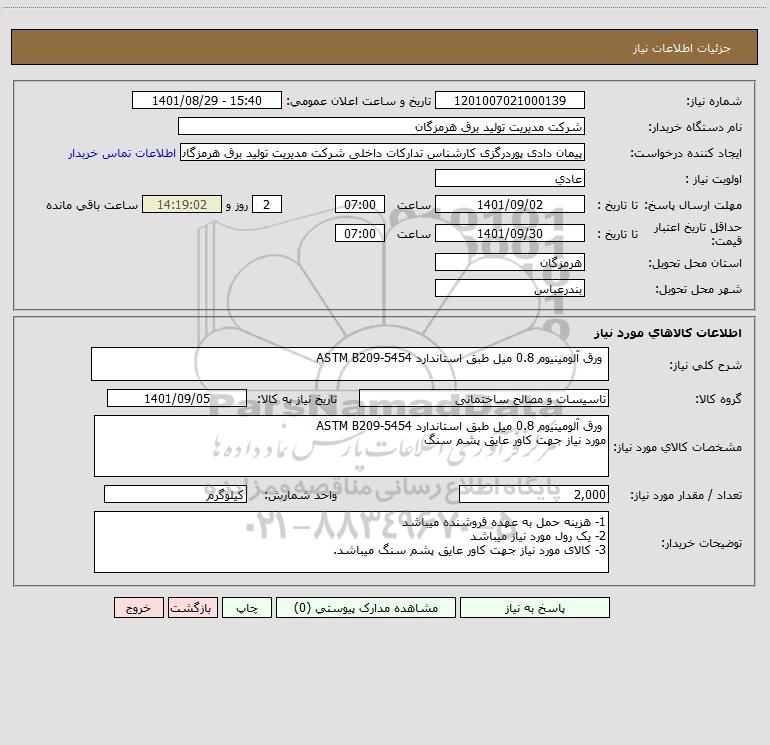This screenshot has width=770, height=745.
Task: Click the label شهر محل تحویل
Action: [x=699, y=289]
